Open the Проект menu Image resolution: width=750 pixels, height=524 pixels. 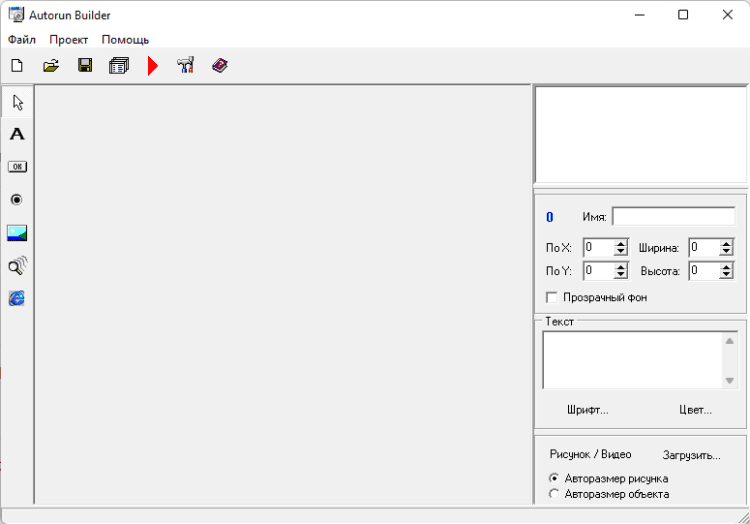click(x=68, y=40)
